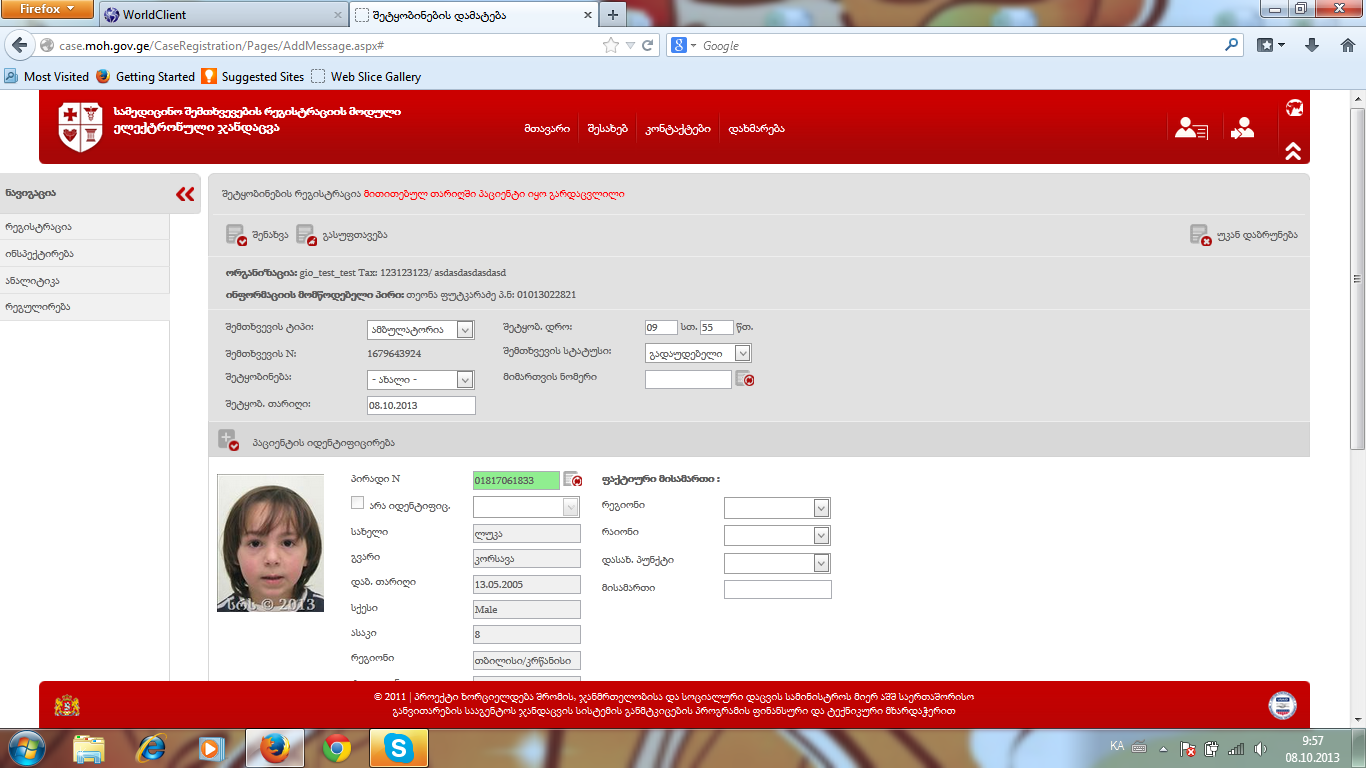1366x768 pixels.
Task: Click the შეტყობ. თარიღი date field
Action: click(x=421, y=405)
